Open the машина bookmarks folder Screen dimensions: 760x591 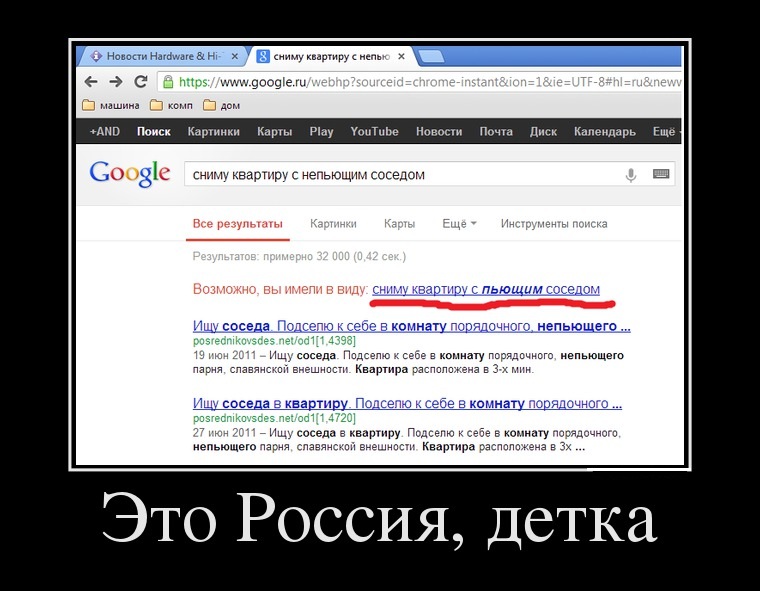[111, 105]
